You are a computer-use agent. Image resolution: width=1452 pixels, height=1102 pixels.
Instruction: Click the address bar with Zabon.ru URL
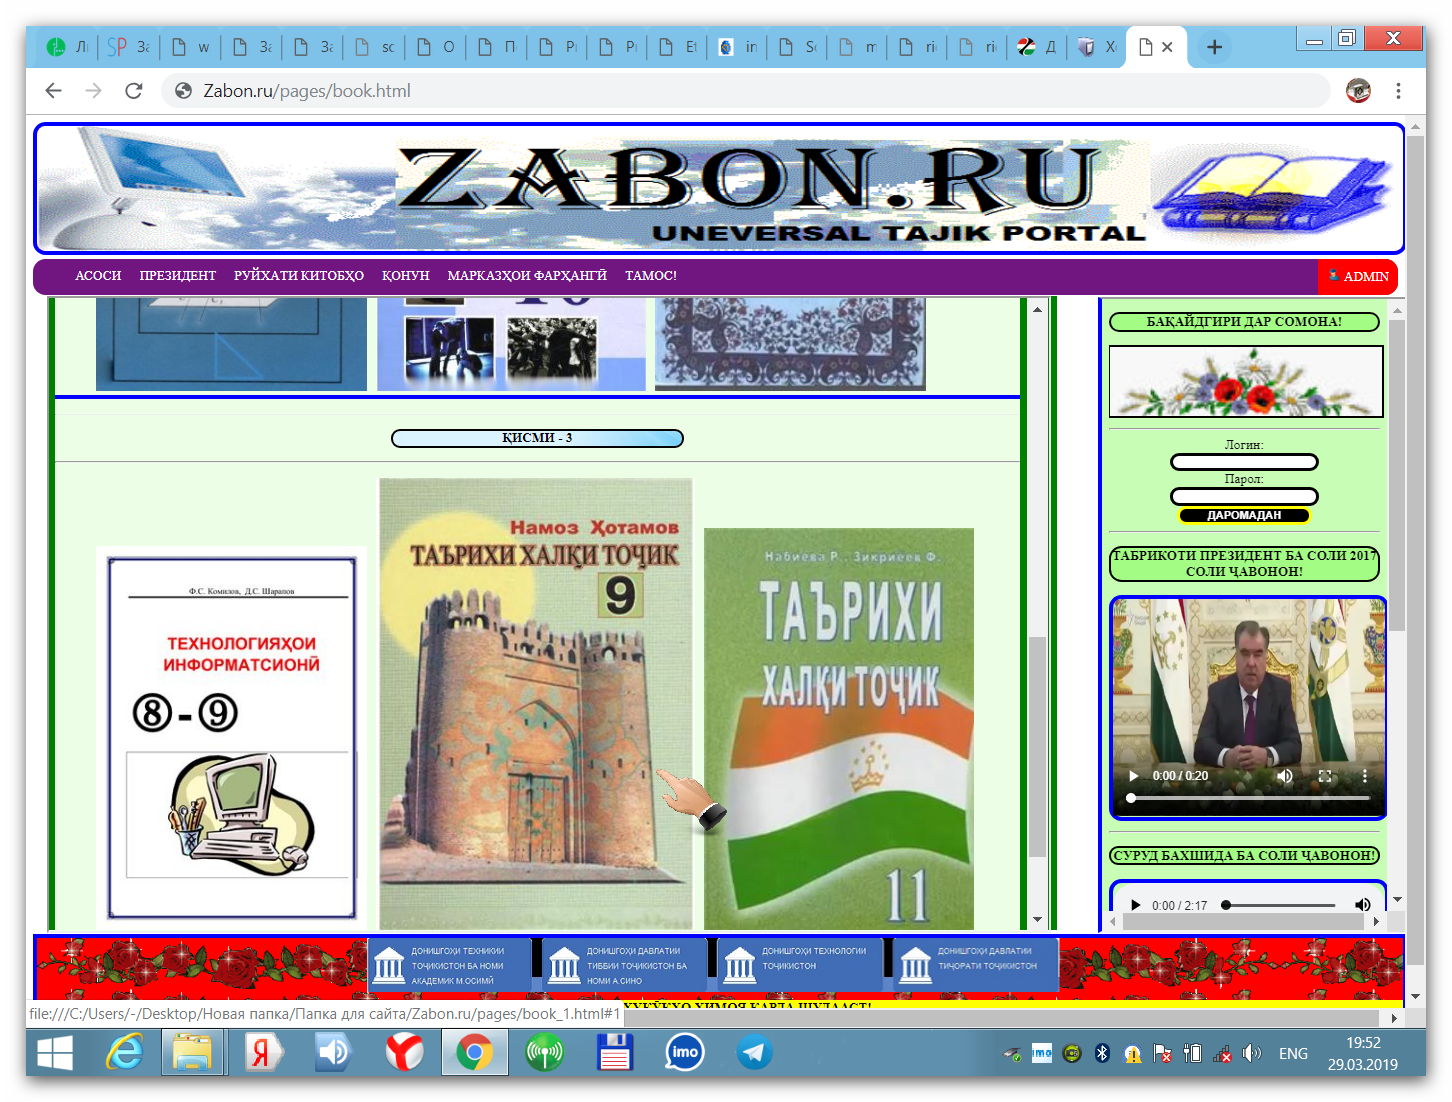coord(745,91)
